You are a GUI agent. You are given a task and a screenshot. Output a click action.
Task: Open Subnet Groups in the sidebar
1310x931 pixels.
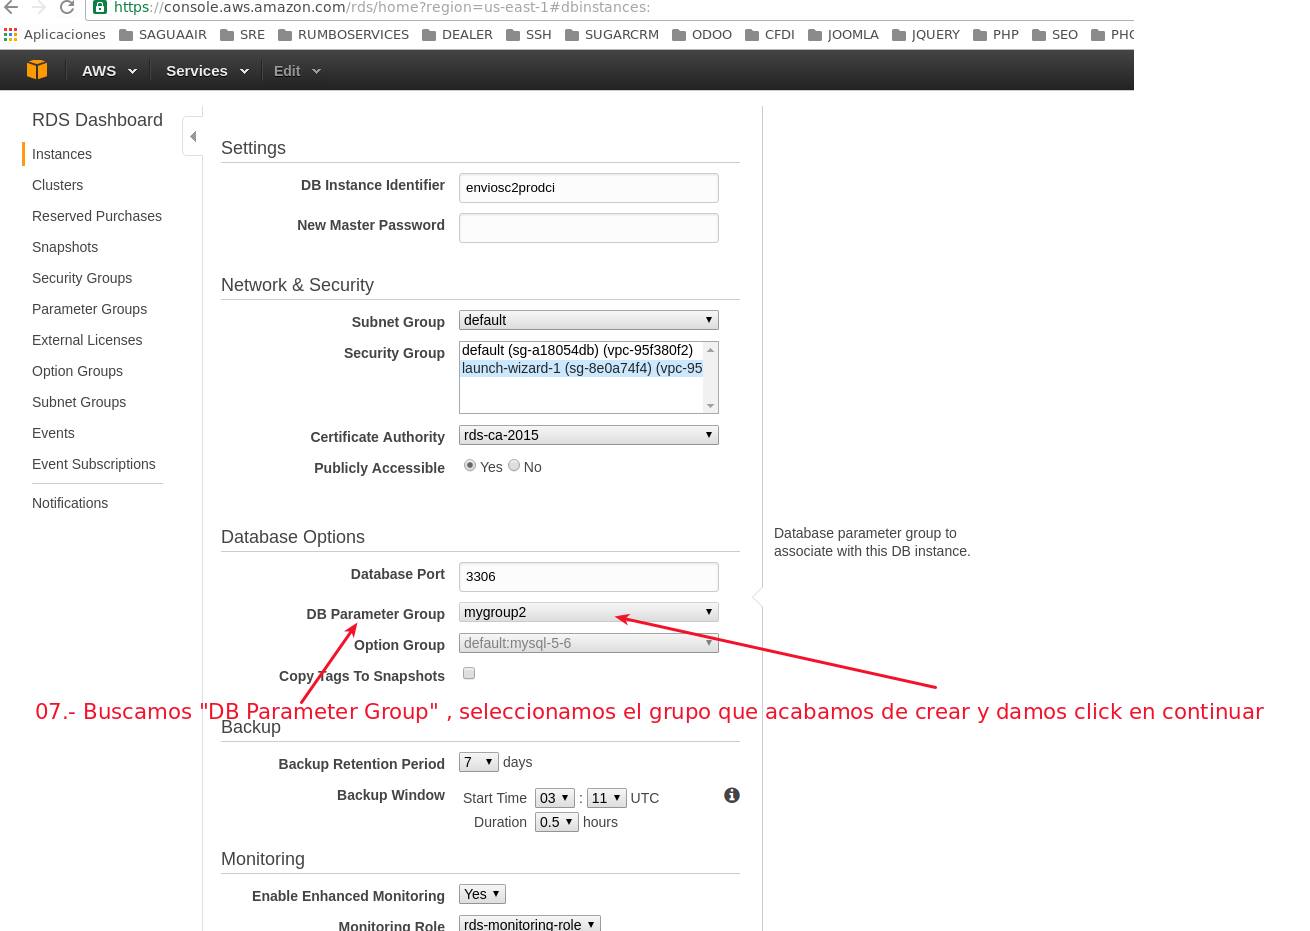pos(79,402)
